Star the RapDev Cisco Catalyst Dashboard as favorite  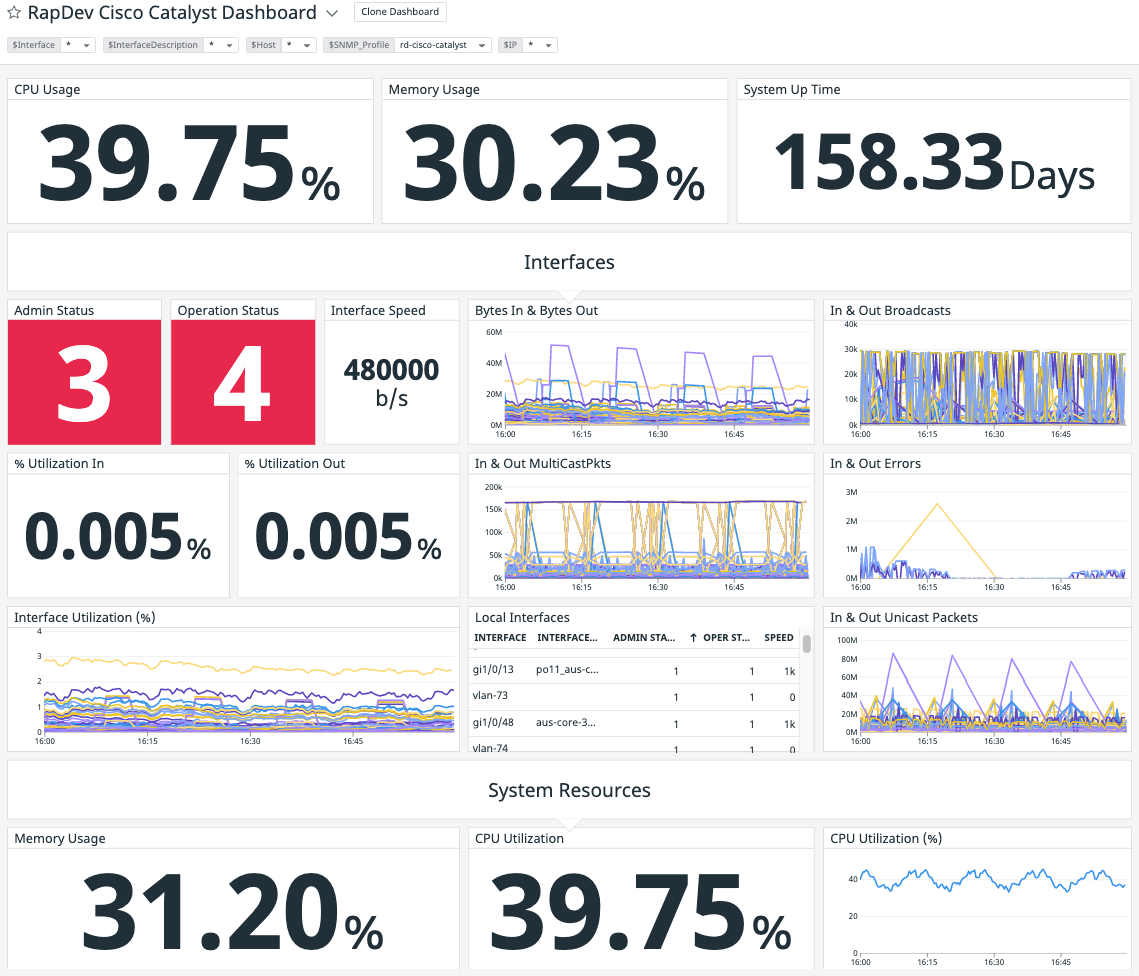14,12
